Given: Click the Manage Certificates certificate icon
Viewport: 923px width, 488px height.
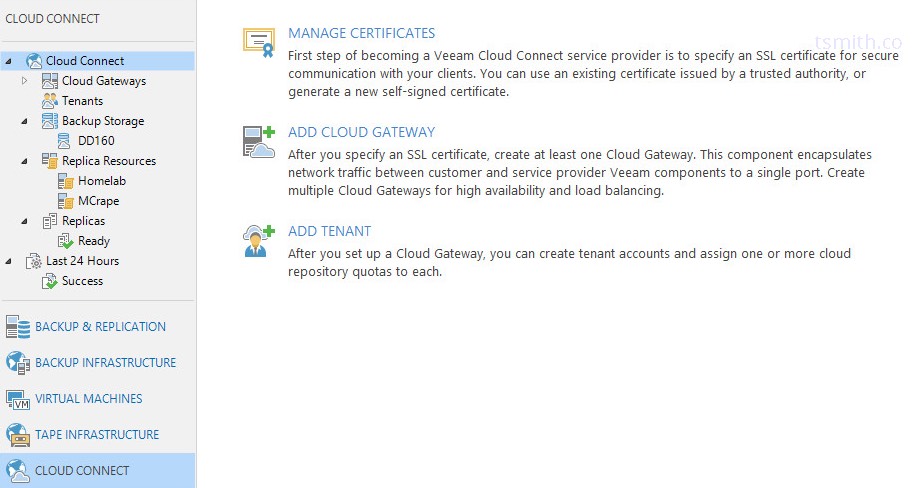Looking at the screenshot, I should 258,43.
